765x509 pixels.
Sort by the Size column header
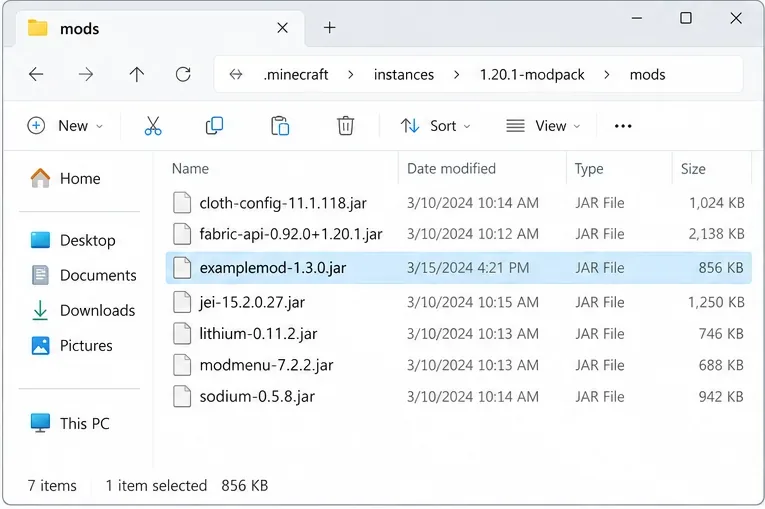tap(693, 169)
